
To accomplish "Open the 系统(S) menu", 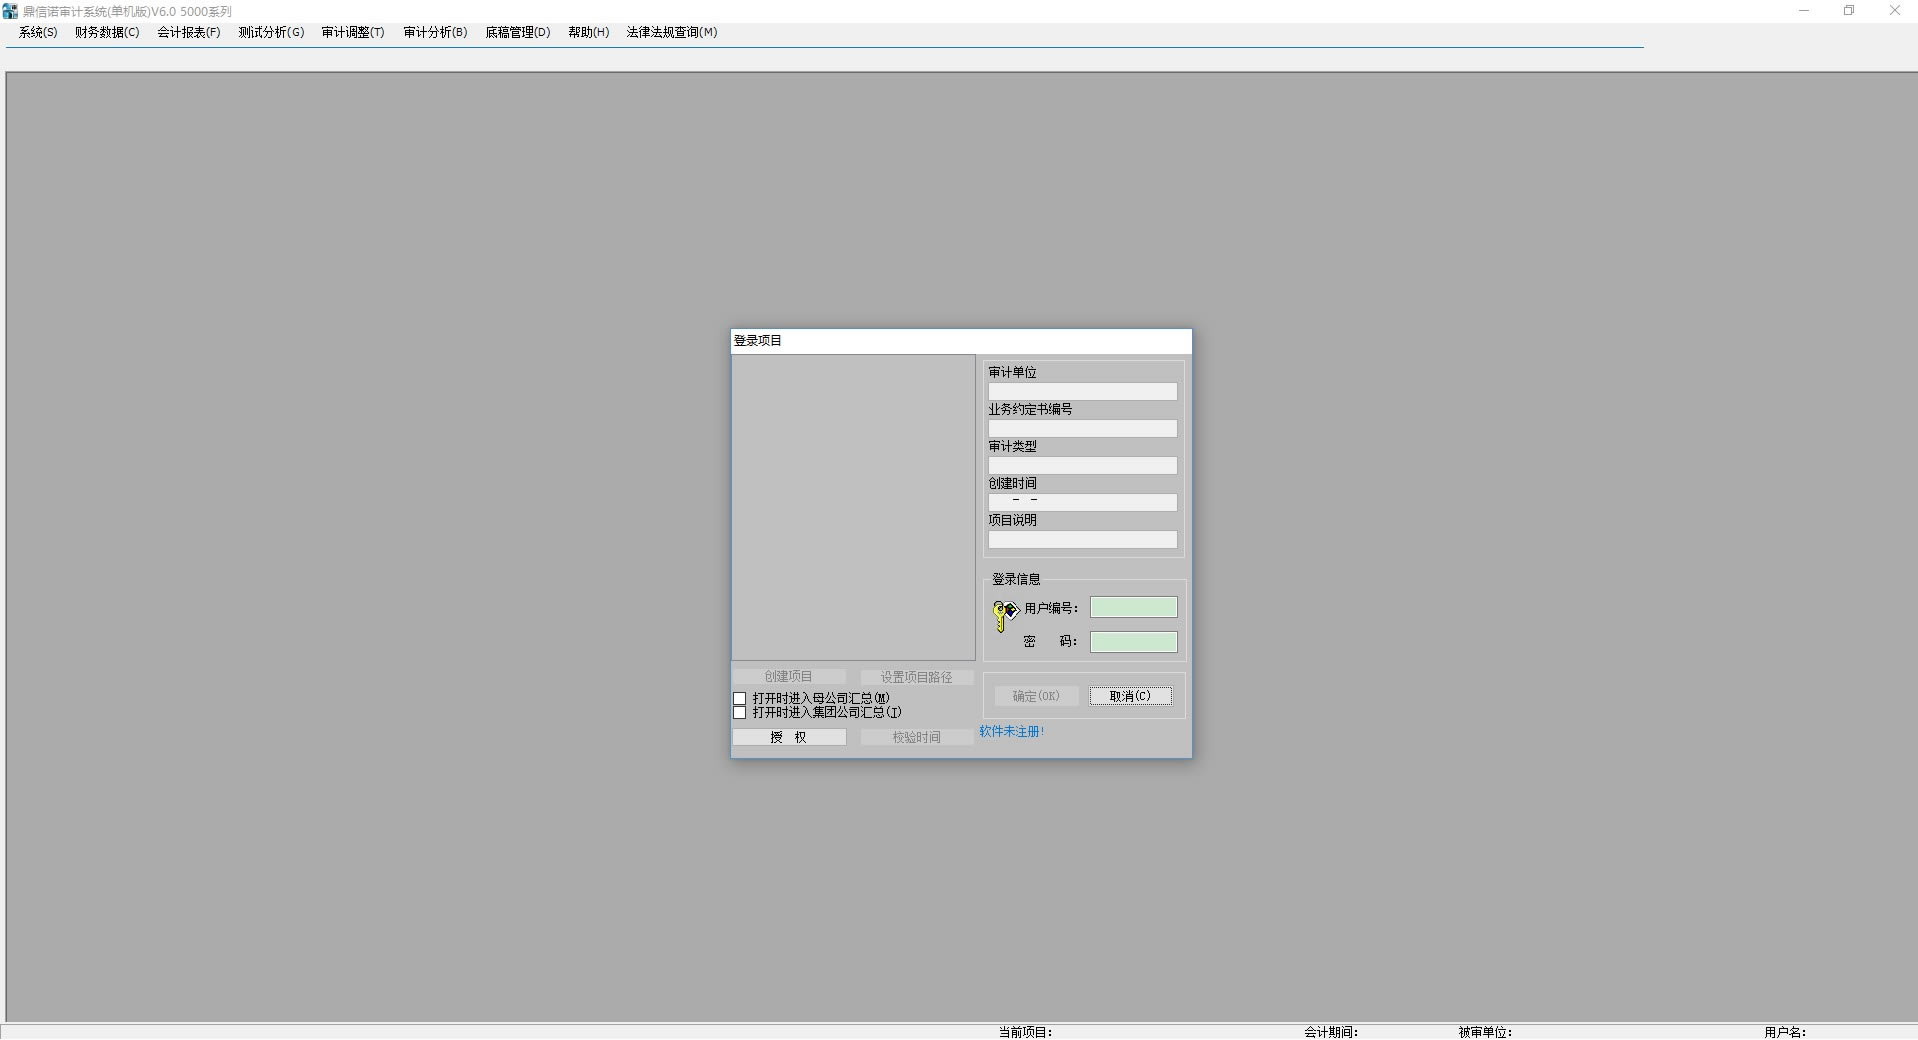I will (x=38, y=32).
